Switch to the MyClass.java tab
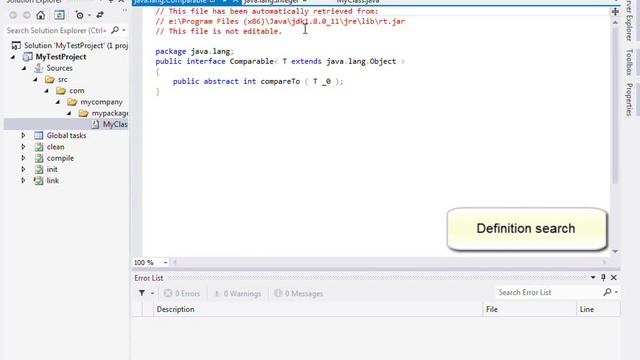Image resolution: width=640 pixels, height=360 pixels. [358, 2]
